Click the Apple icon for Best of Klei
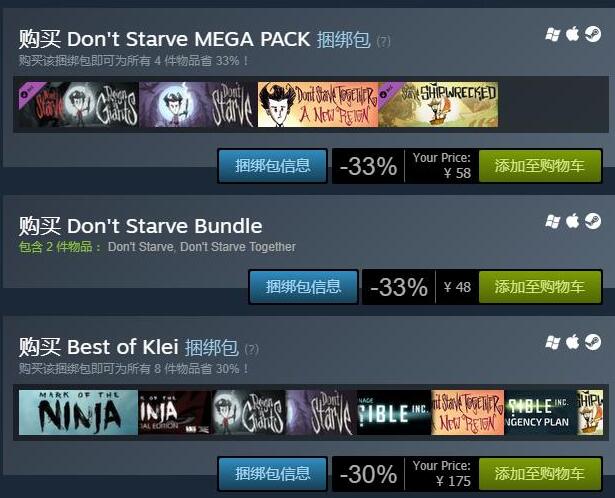The image size is (615, 498). [573, 342]
